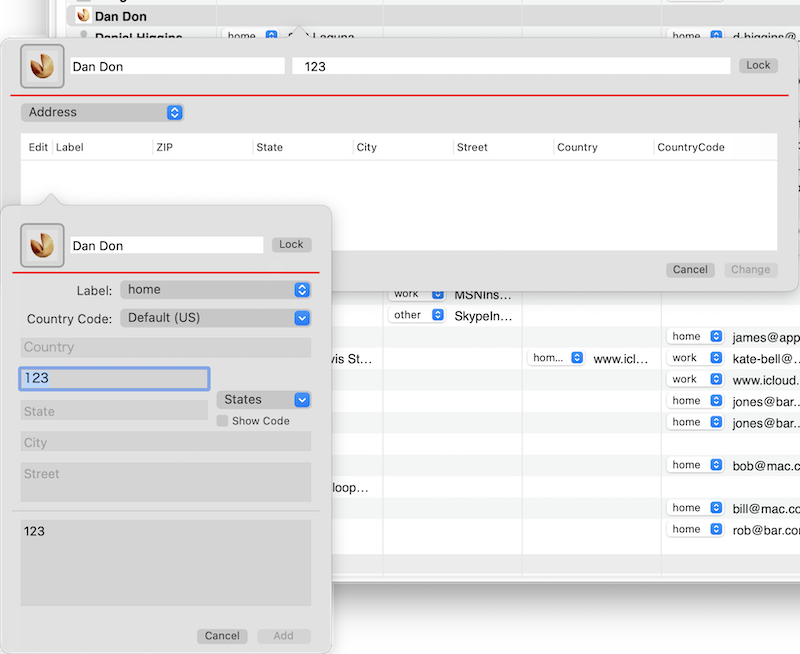Click Lock button in the add-address popover
800x654 pixels.
coord(291,244)
